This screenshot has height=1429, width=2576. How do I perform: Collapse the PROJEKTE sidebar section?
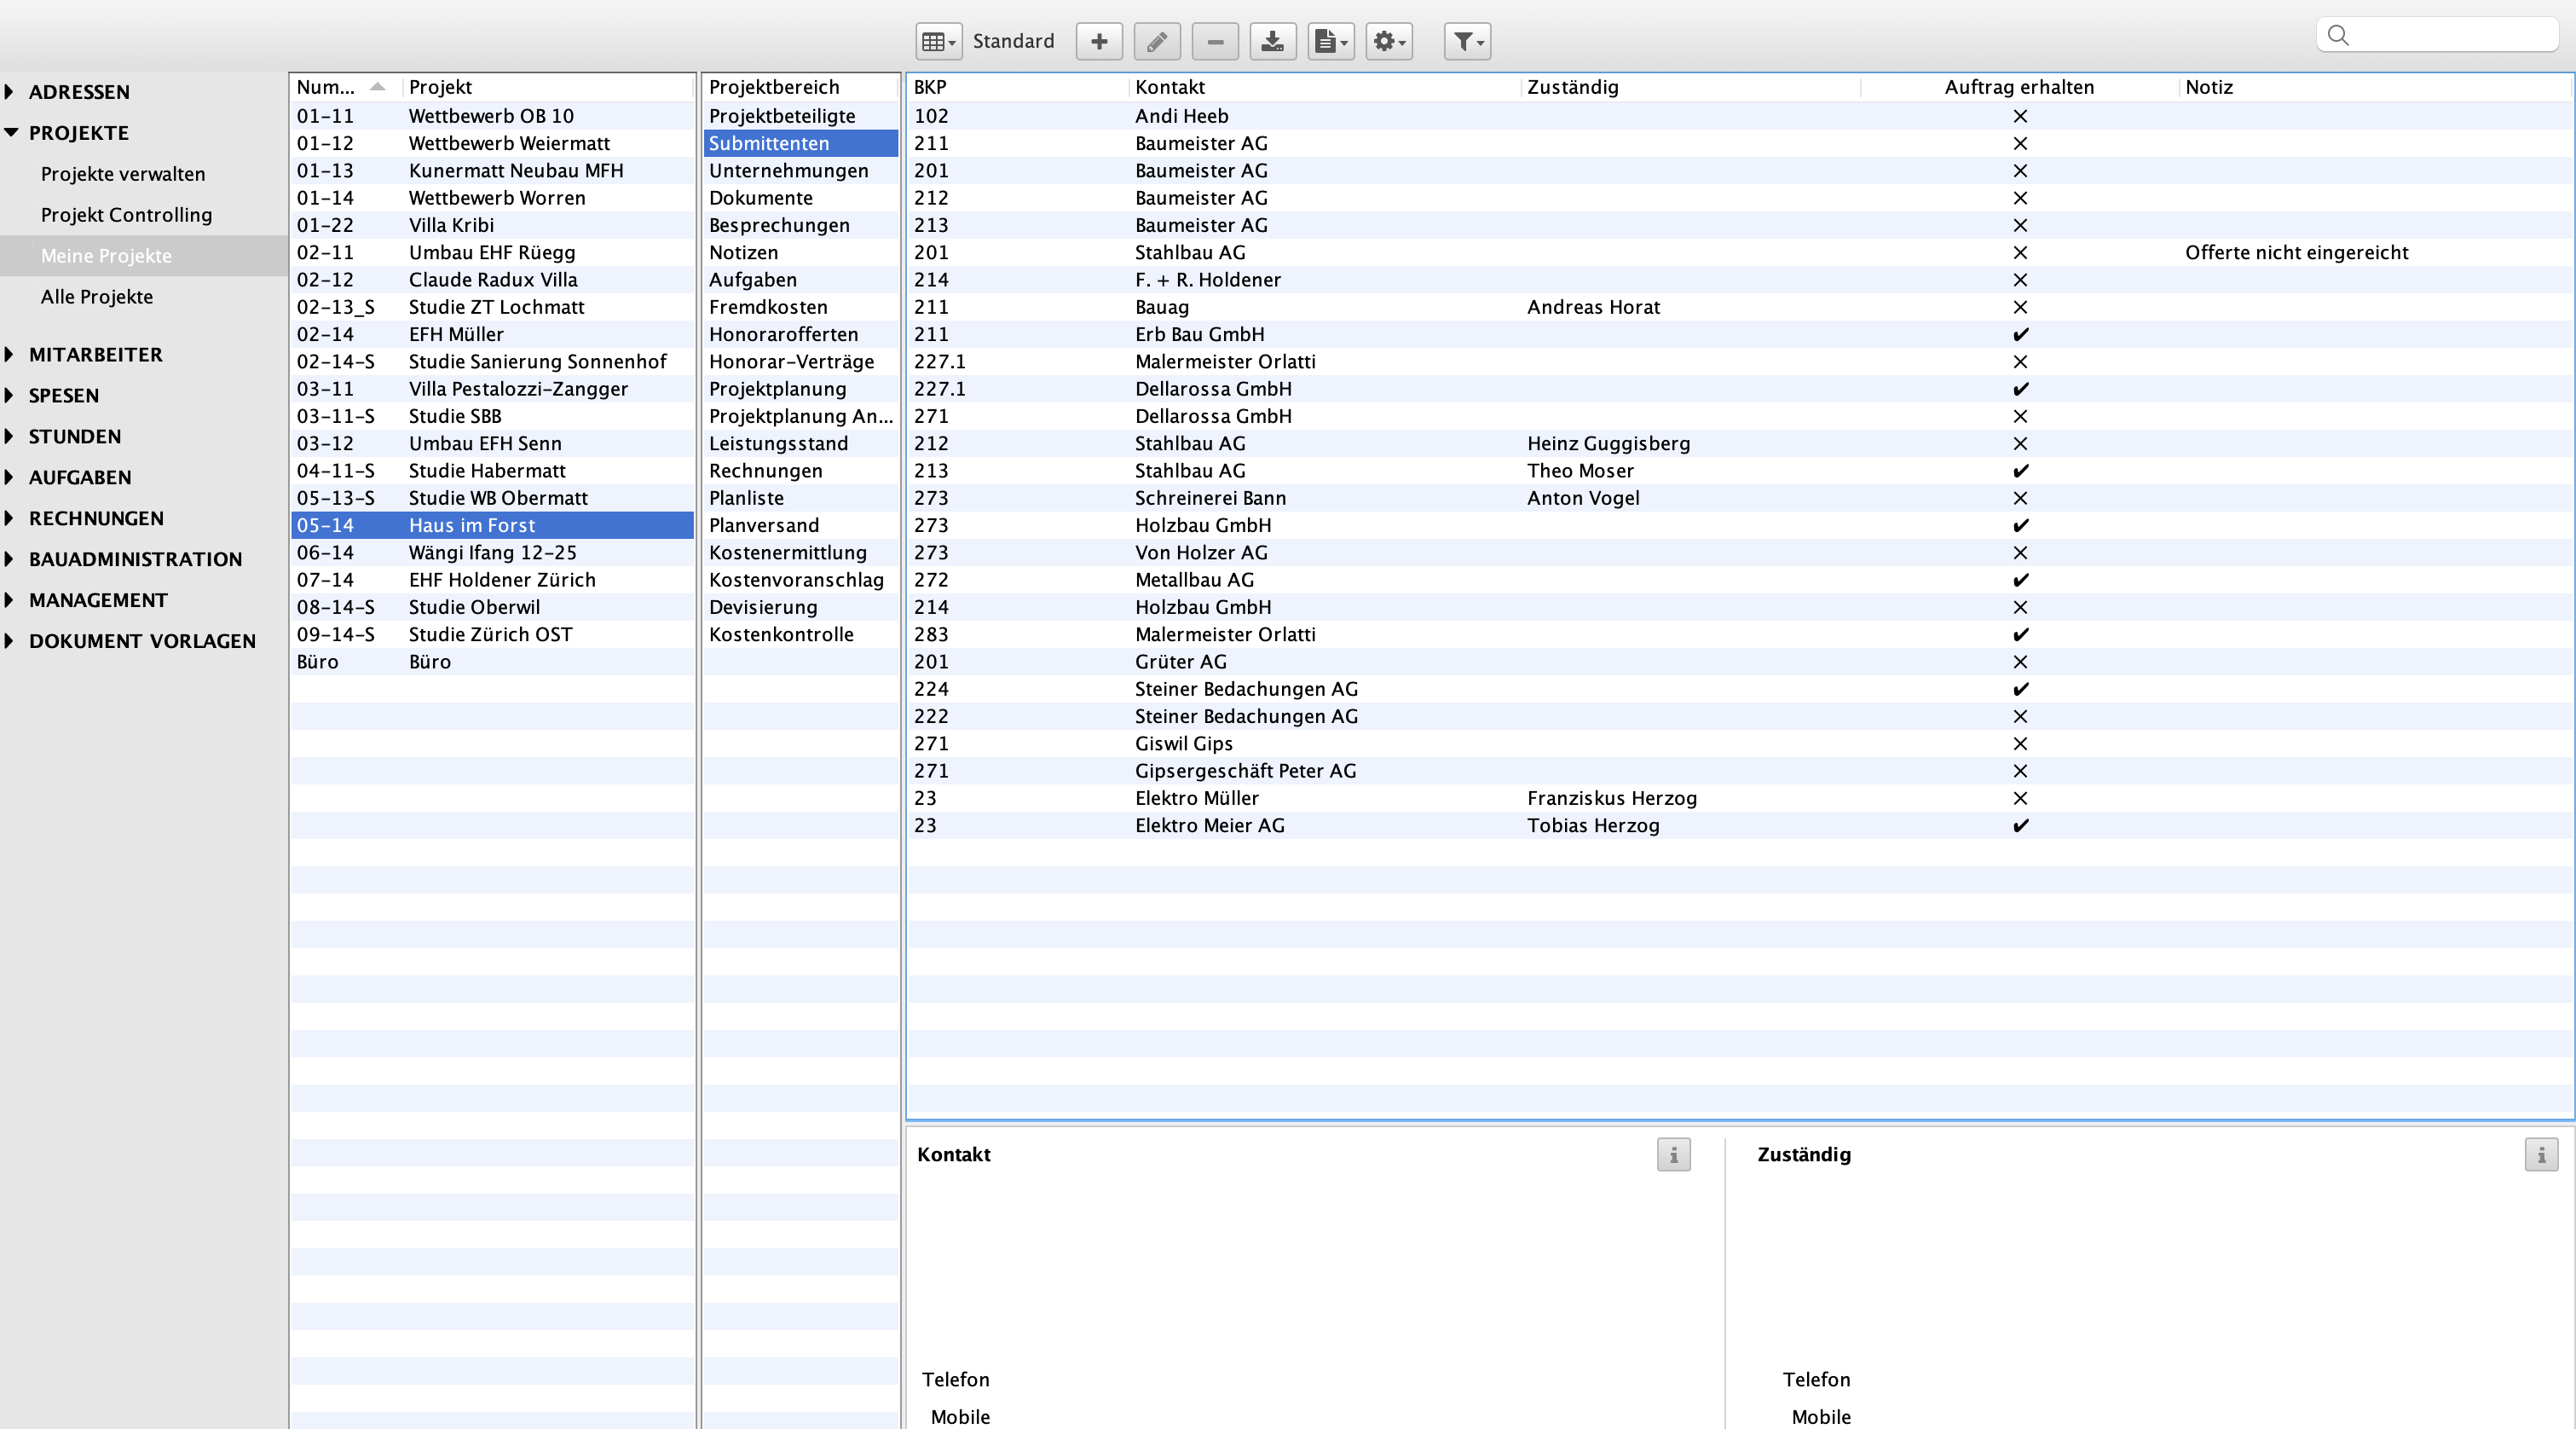tap(11, 133)
